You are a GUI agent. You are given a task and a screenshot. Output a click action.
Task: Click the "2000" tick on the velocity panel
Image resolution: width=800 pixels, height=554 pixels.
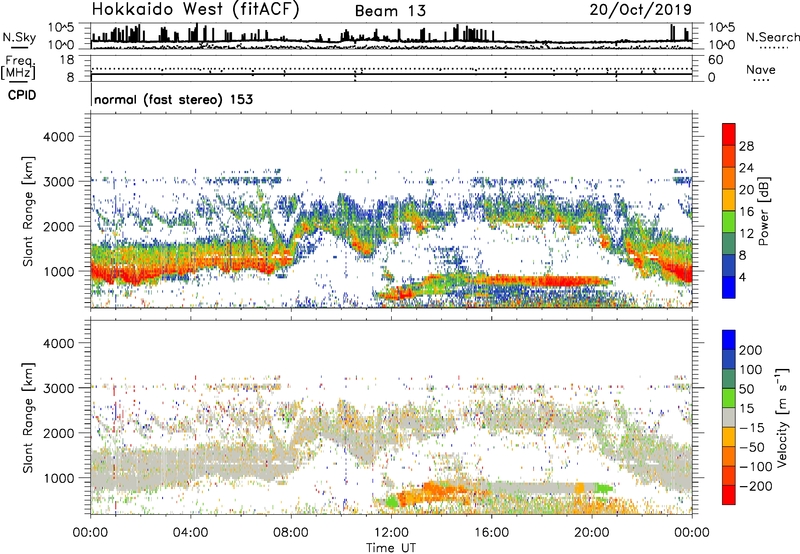[59, 433]
